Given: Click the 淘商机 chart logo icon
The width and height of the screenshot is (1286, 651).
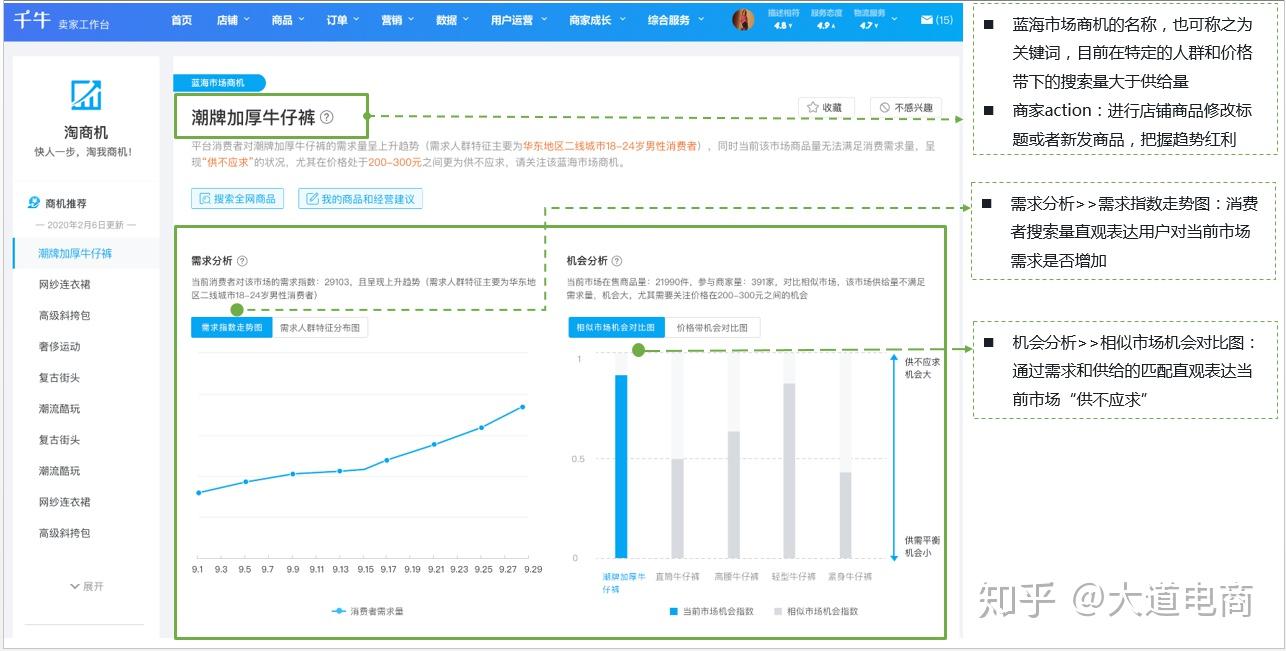Looking at the screenshot, I should pos(86,96).
